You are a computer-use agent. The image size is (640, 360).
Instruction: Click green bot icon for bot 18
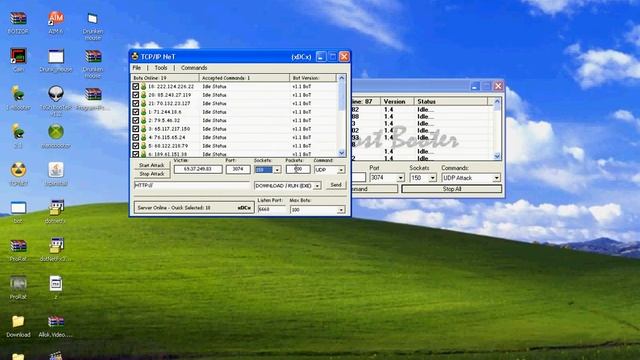[144, 87]
